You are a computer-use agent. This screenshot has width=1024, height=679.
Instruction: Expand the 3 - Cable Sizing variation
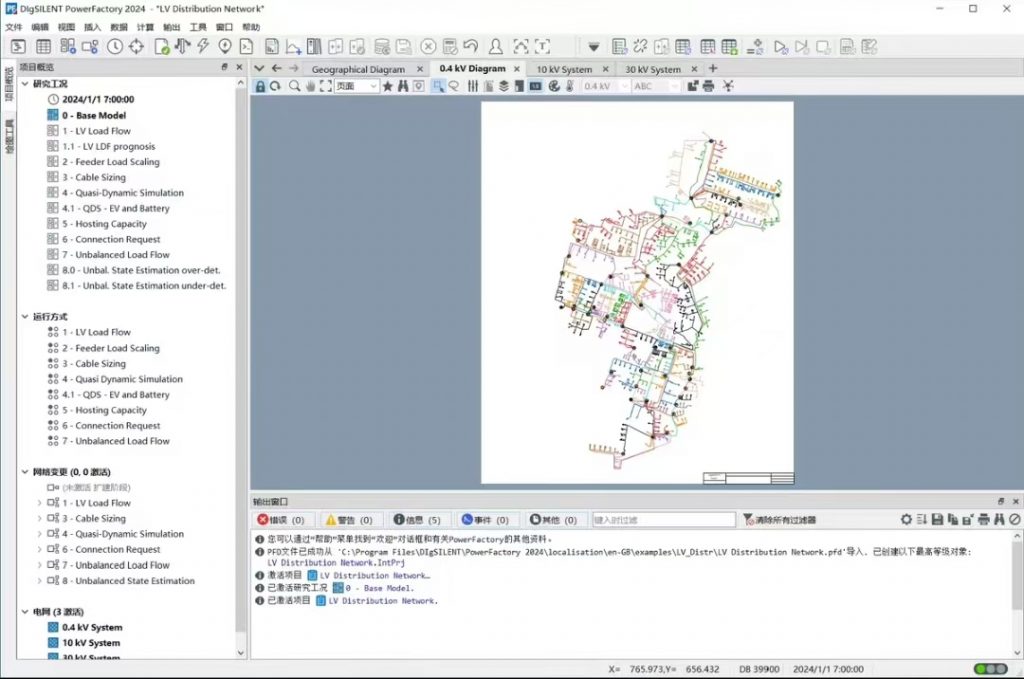pyautogui.click(x=39, y=519)
